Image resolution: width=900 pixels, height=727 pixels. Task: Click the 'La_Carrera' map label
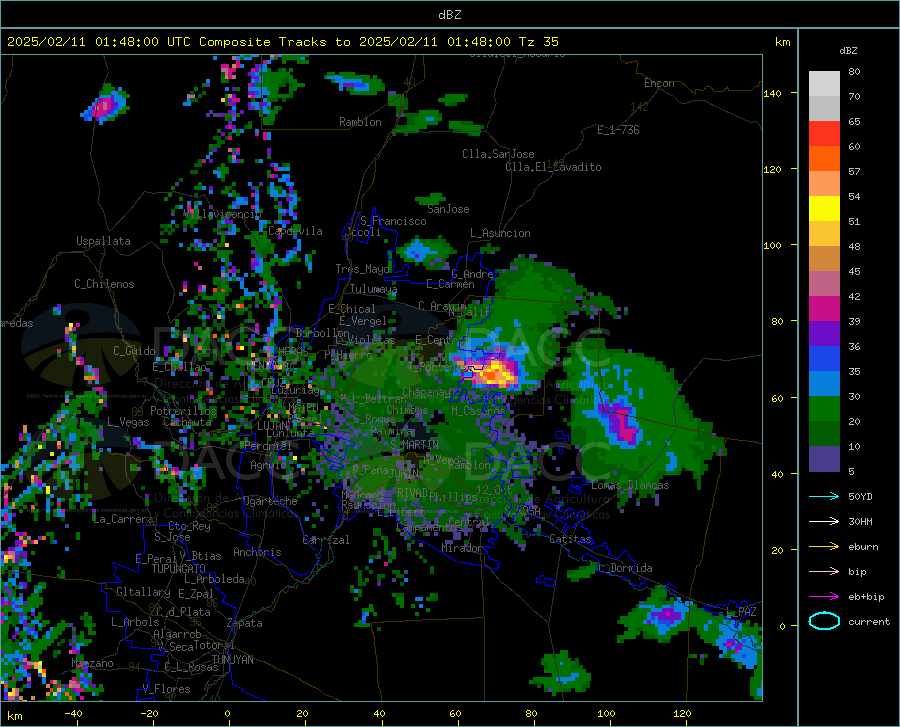(x=123, y=519)
